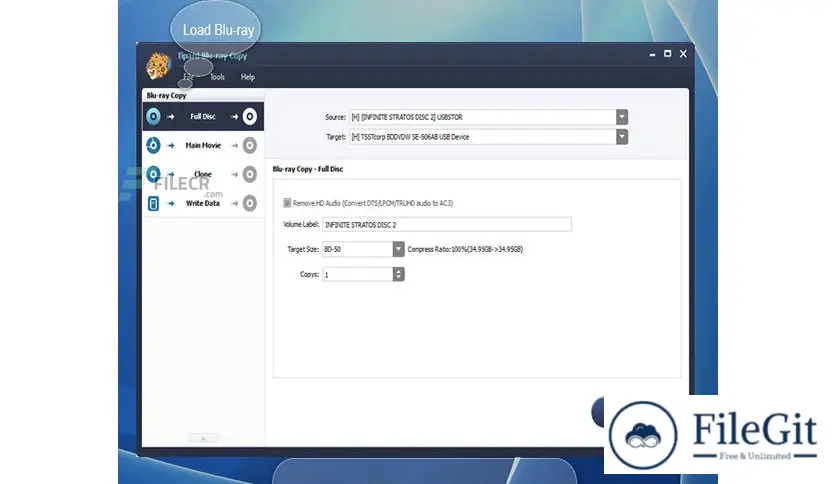Open the Target Size BD-50 dropdown

[x=398, y=249]
